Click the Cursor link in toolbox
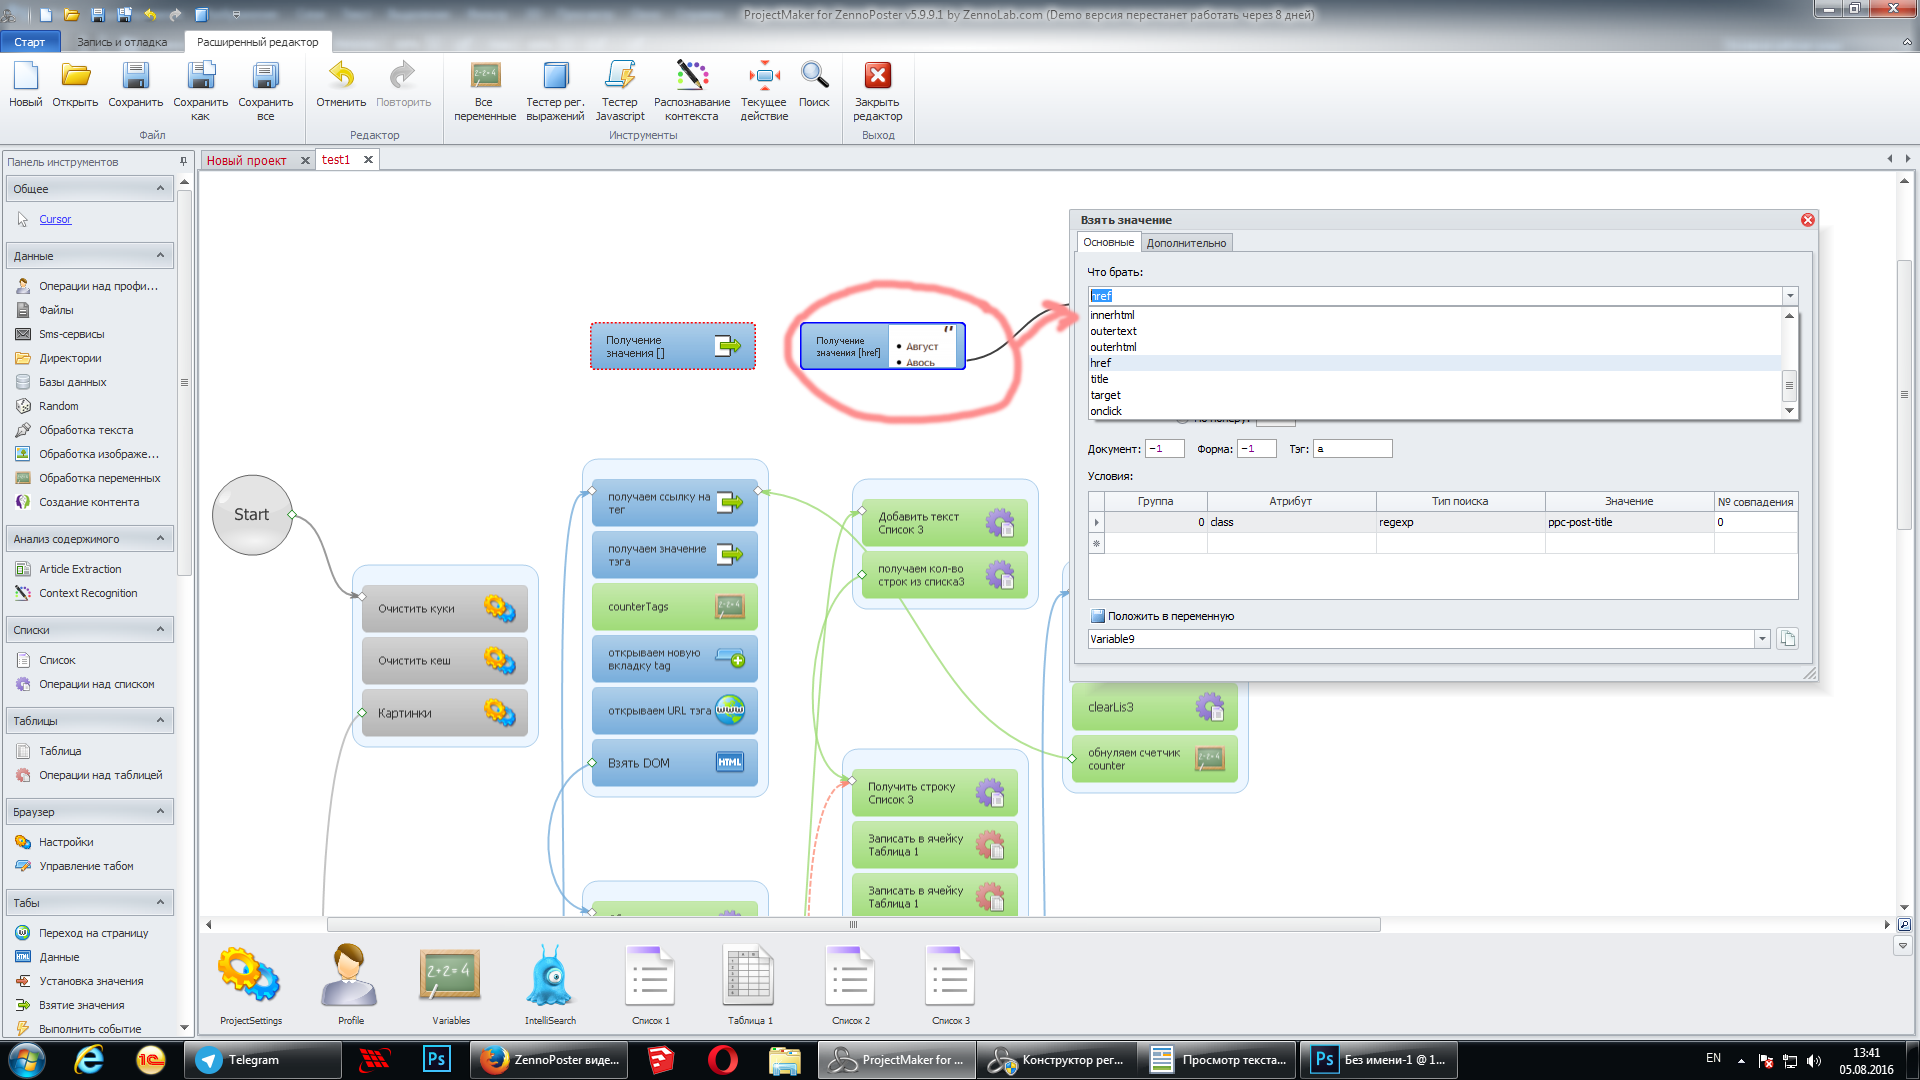 click(x=55, y=219)
